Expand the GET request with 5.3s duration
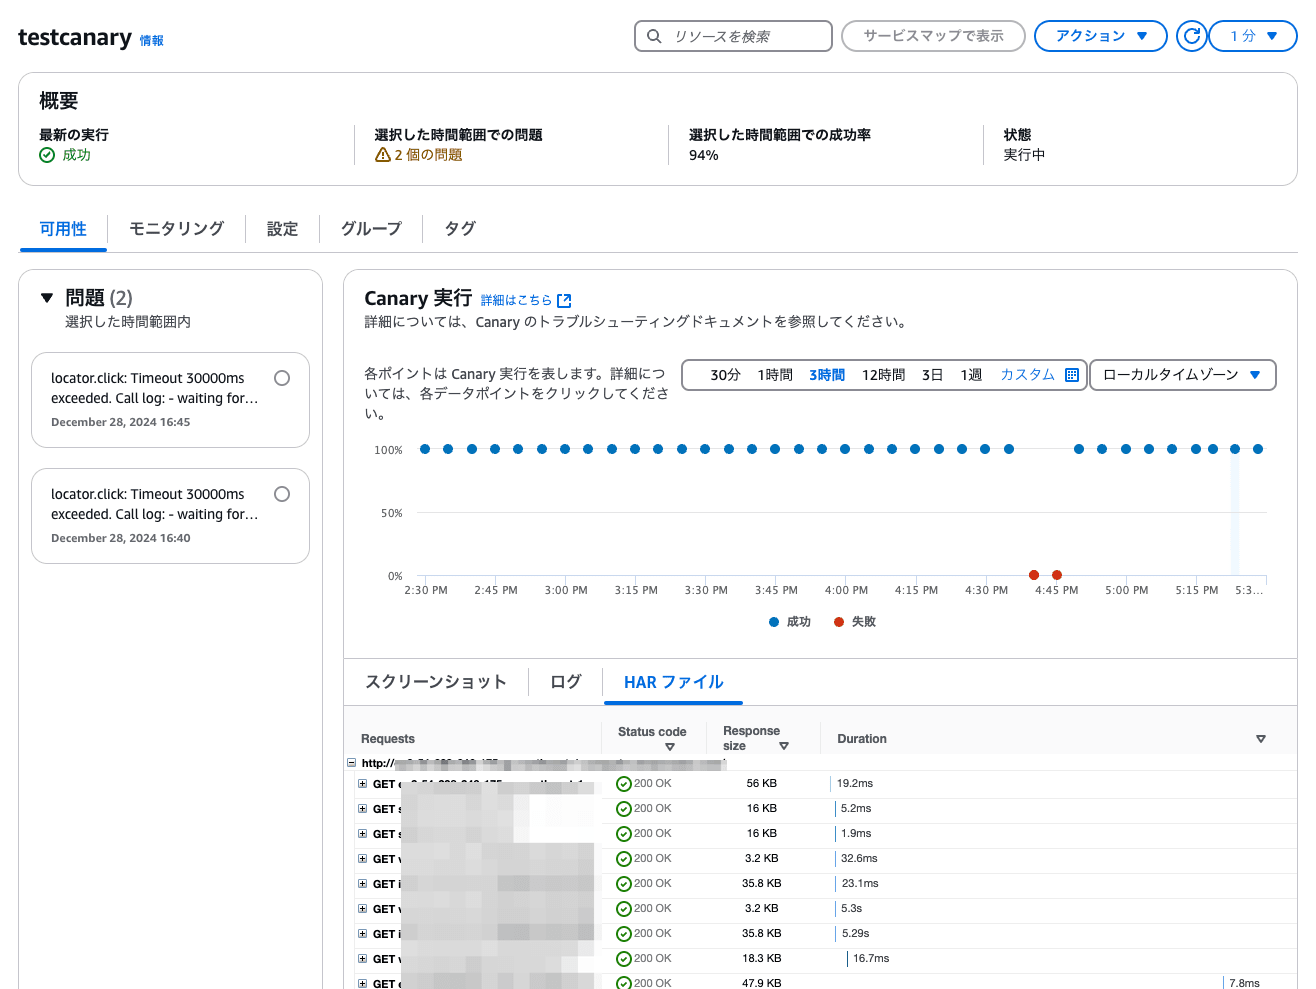Viewport: 1316px width, 989px height. click(x=362, y=909)
